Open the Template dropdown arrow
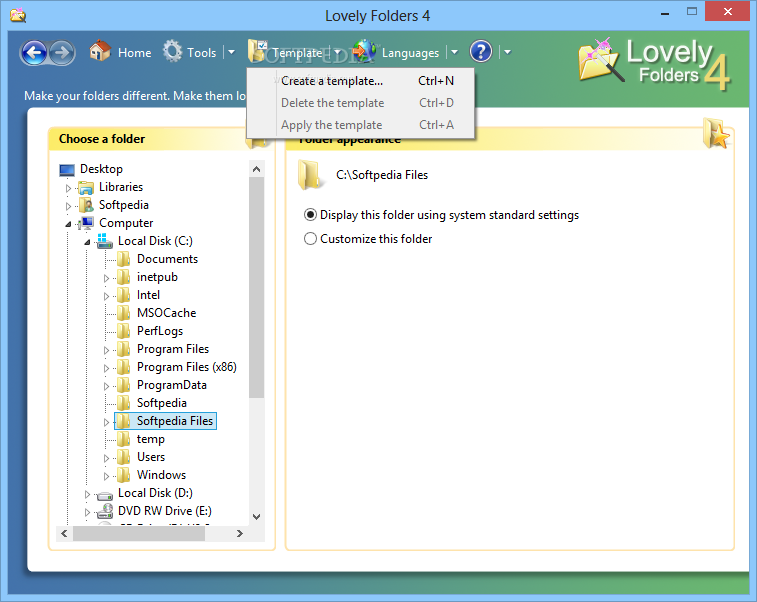This screenshot has width=757, height=602. coord(337,52)
